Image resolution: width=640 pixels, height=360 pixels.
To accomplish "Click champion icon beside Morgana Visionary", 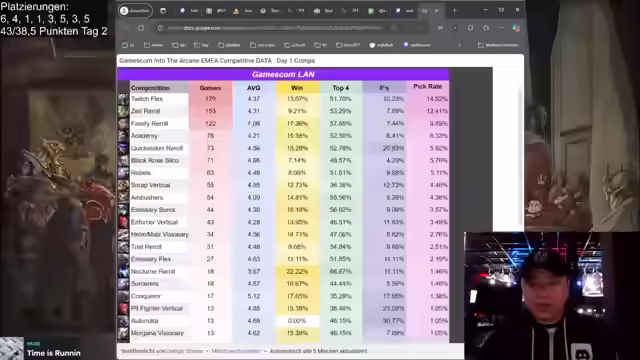I will [123, 333].
